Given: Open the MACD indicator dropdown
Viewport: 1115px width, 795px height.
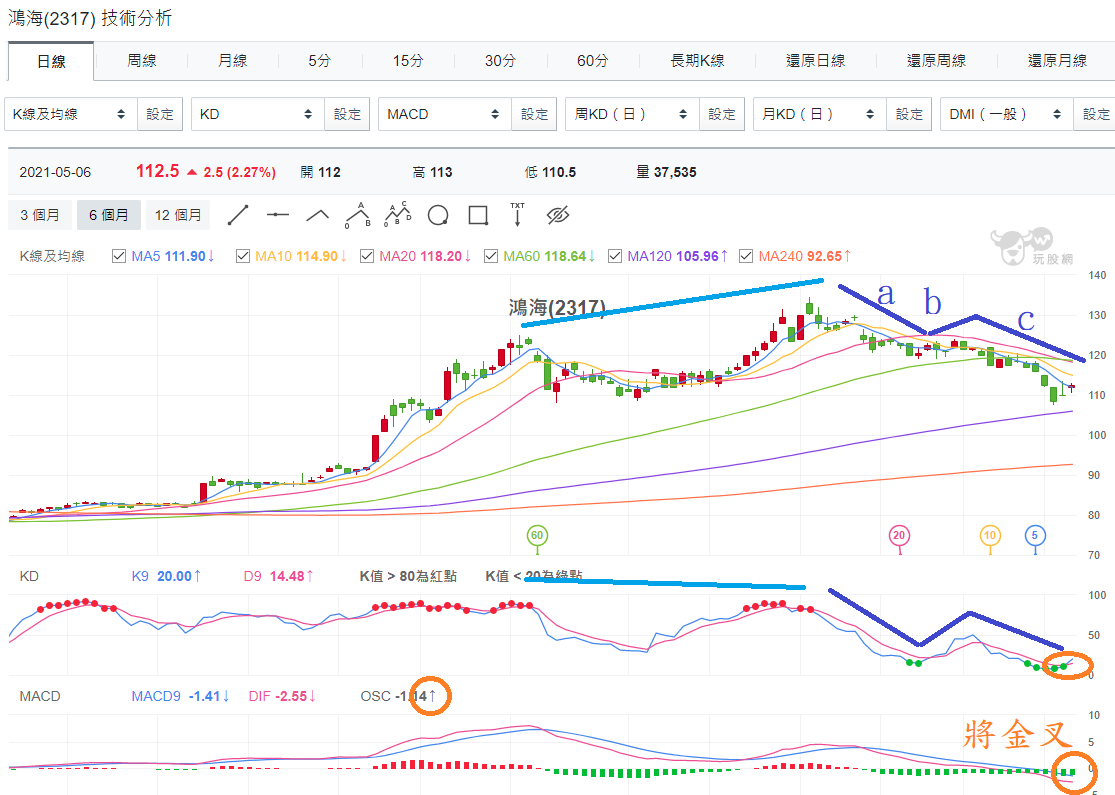Looking at the screenshot, I should click(x=444, y=114).
